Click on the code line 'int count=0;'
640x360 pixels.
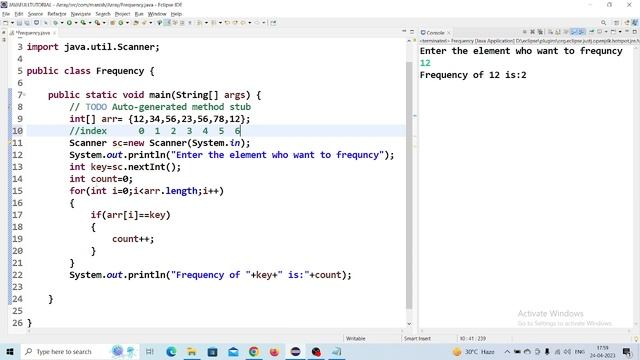click(101, 179)
